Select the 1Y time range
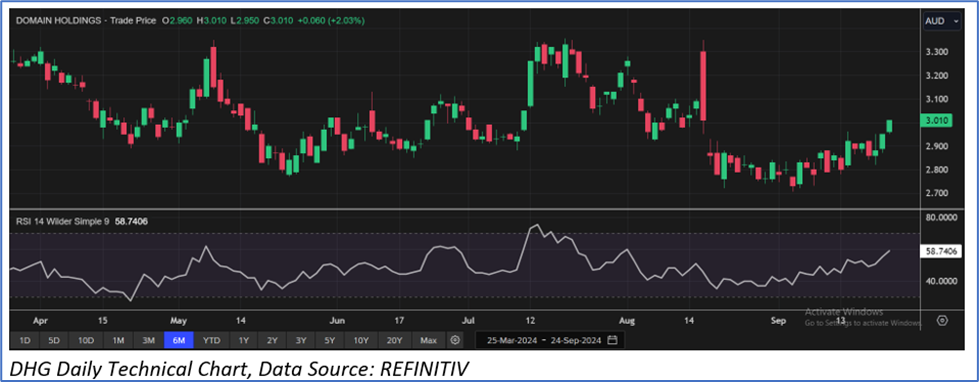Image resolution: width=979 pixels, height=382 pixels. 244,340
